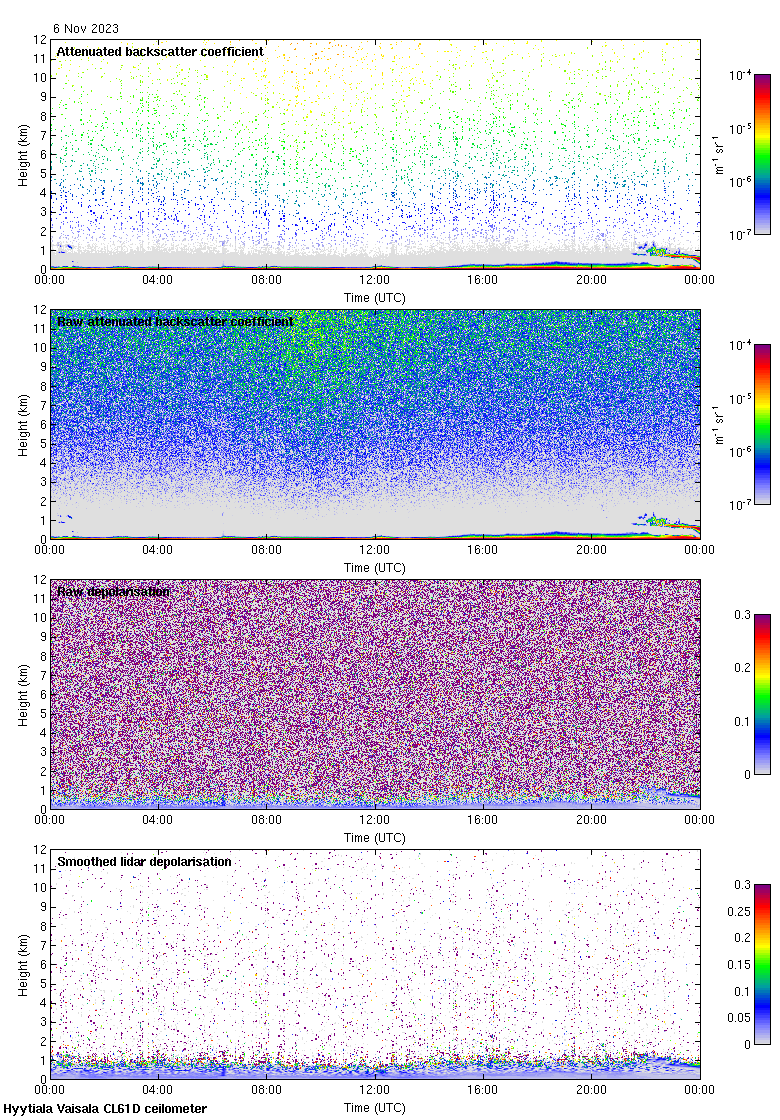Screen dimensions: 780x1120
Task: Click the raw depolarisation colour bar
Action: 763,694
